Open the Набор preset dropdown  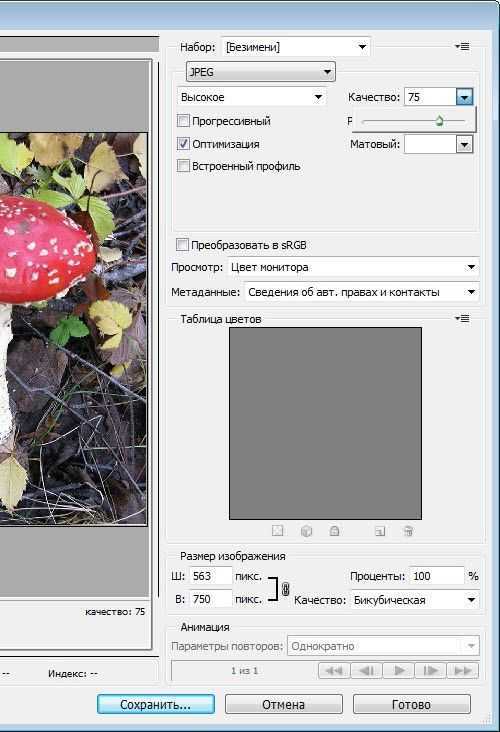click(296, 47)
